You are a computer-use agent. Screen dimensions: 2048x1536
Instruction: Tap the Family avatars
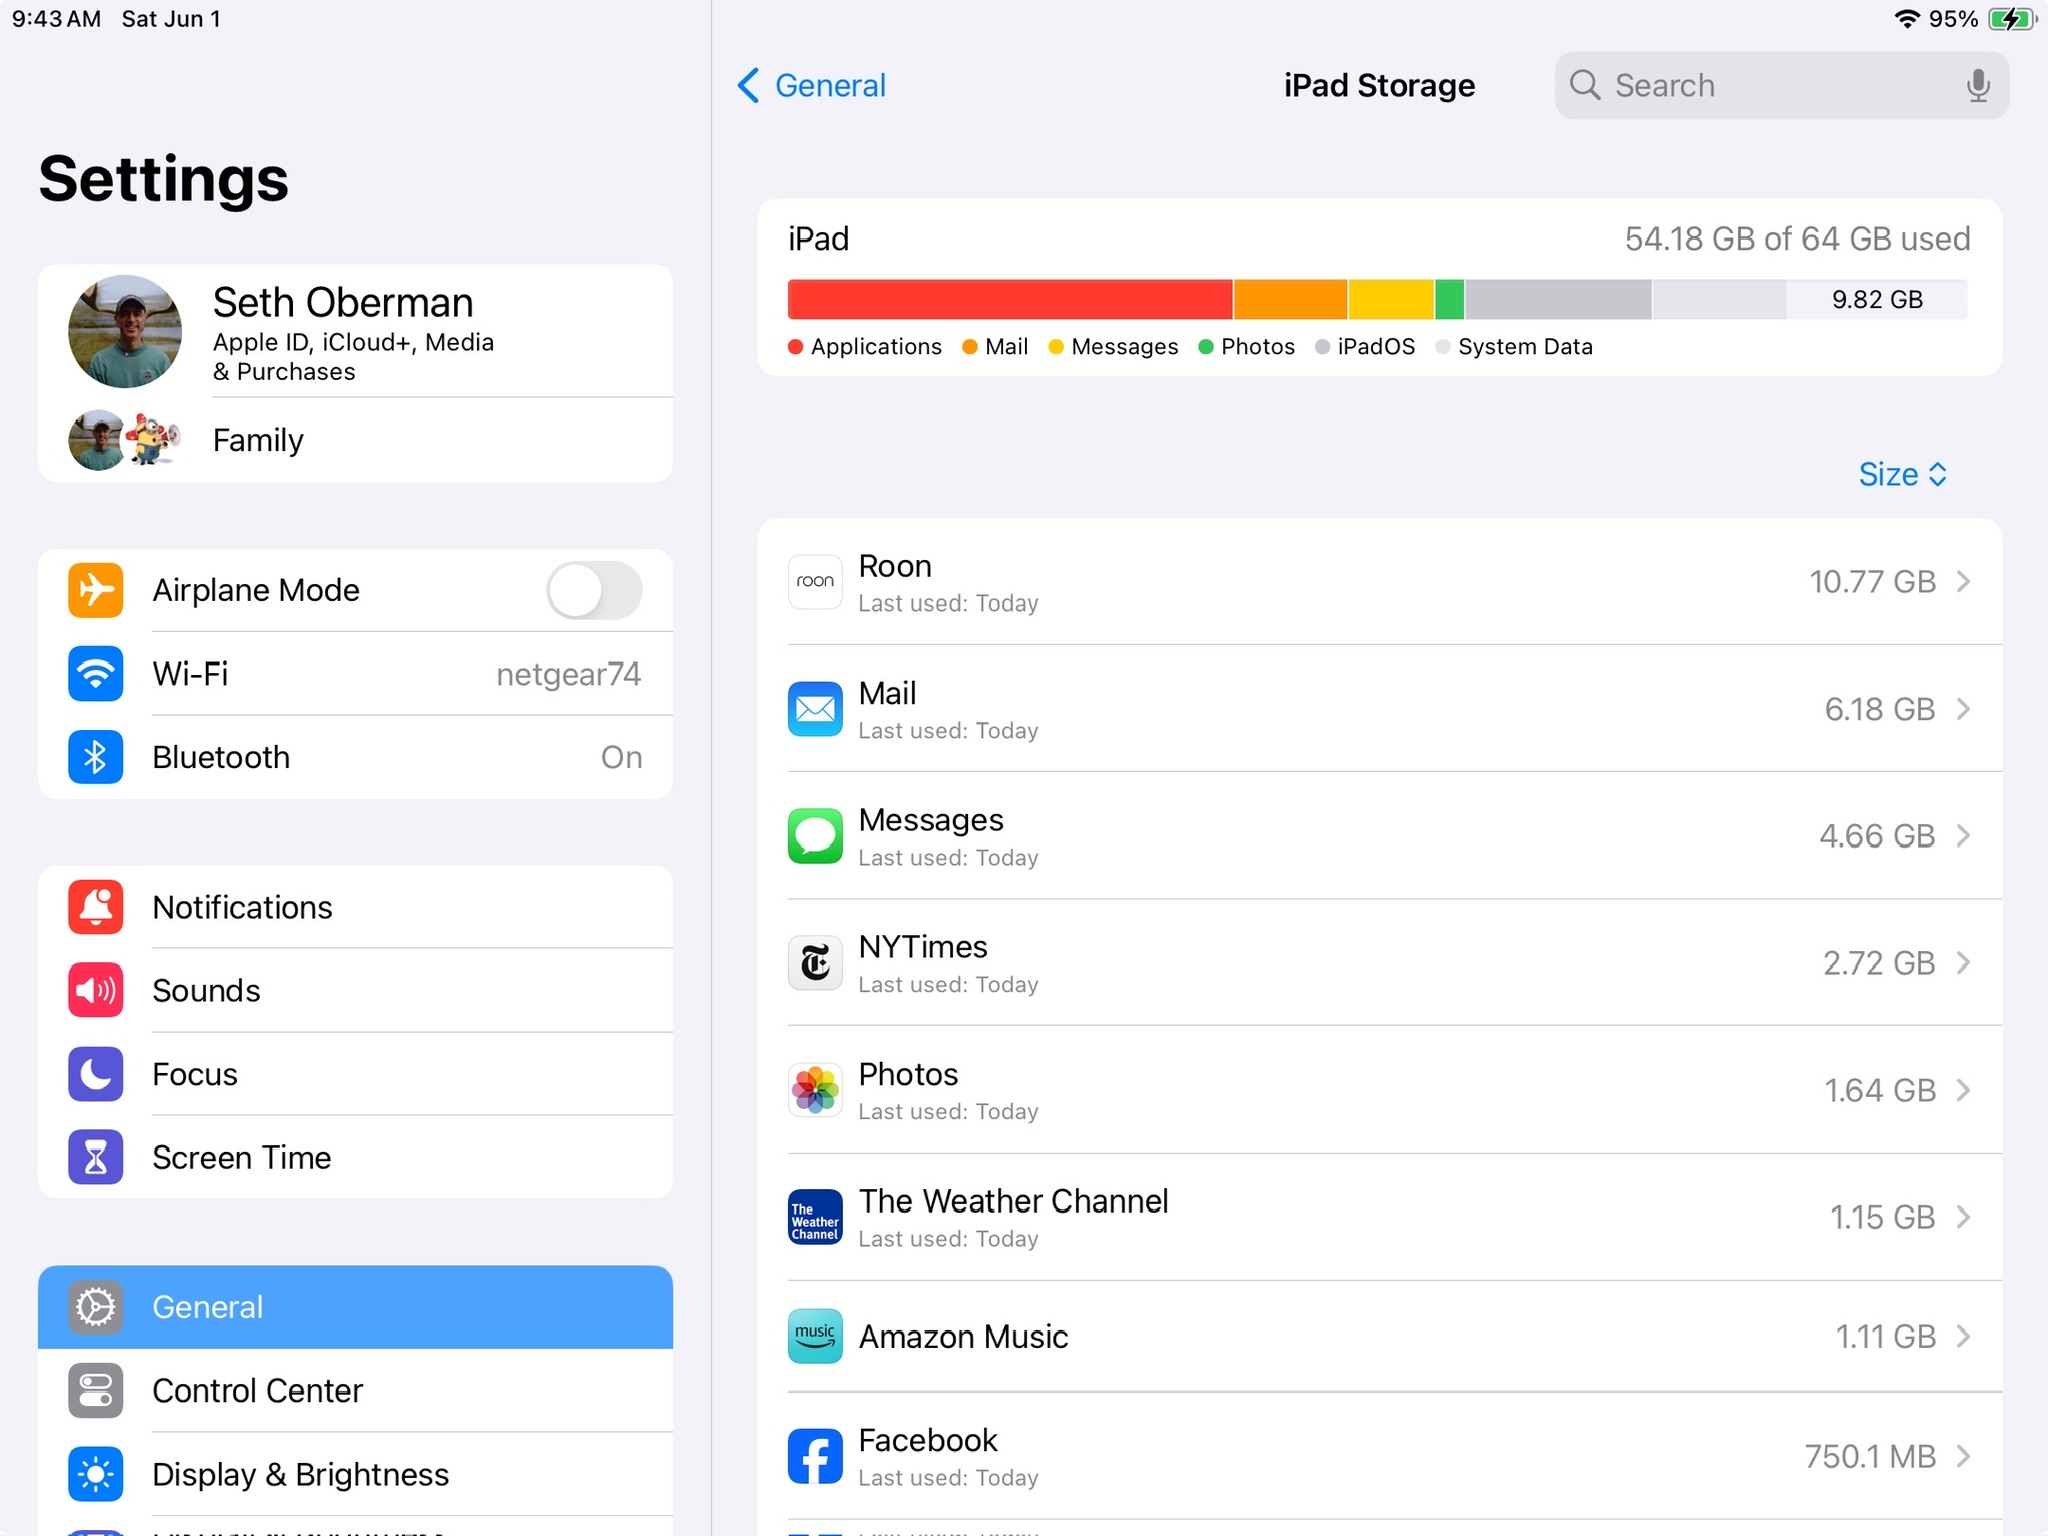coord(125,440)
